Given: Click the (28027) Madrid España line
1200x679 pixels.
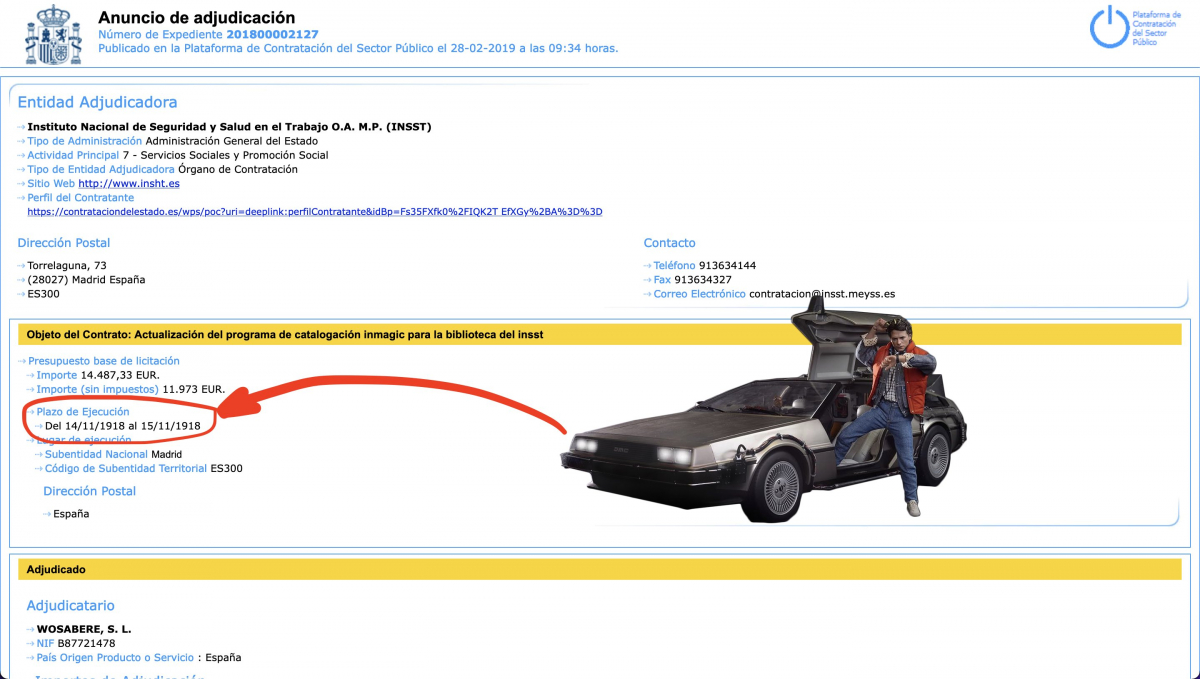Looking at the screenshot, I should click(86, 280).
